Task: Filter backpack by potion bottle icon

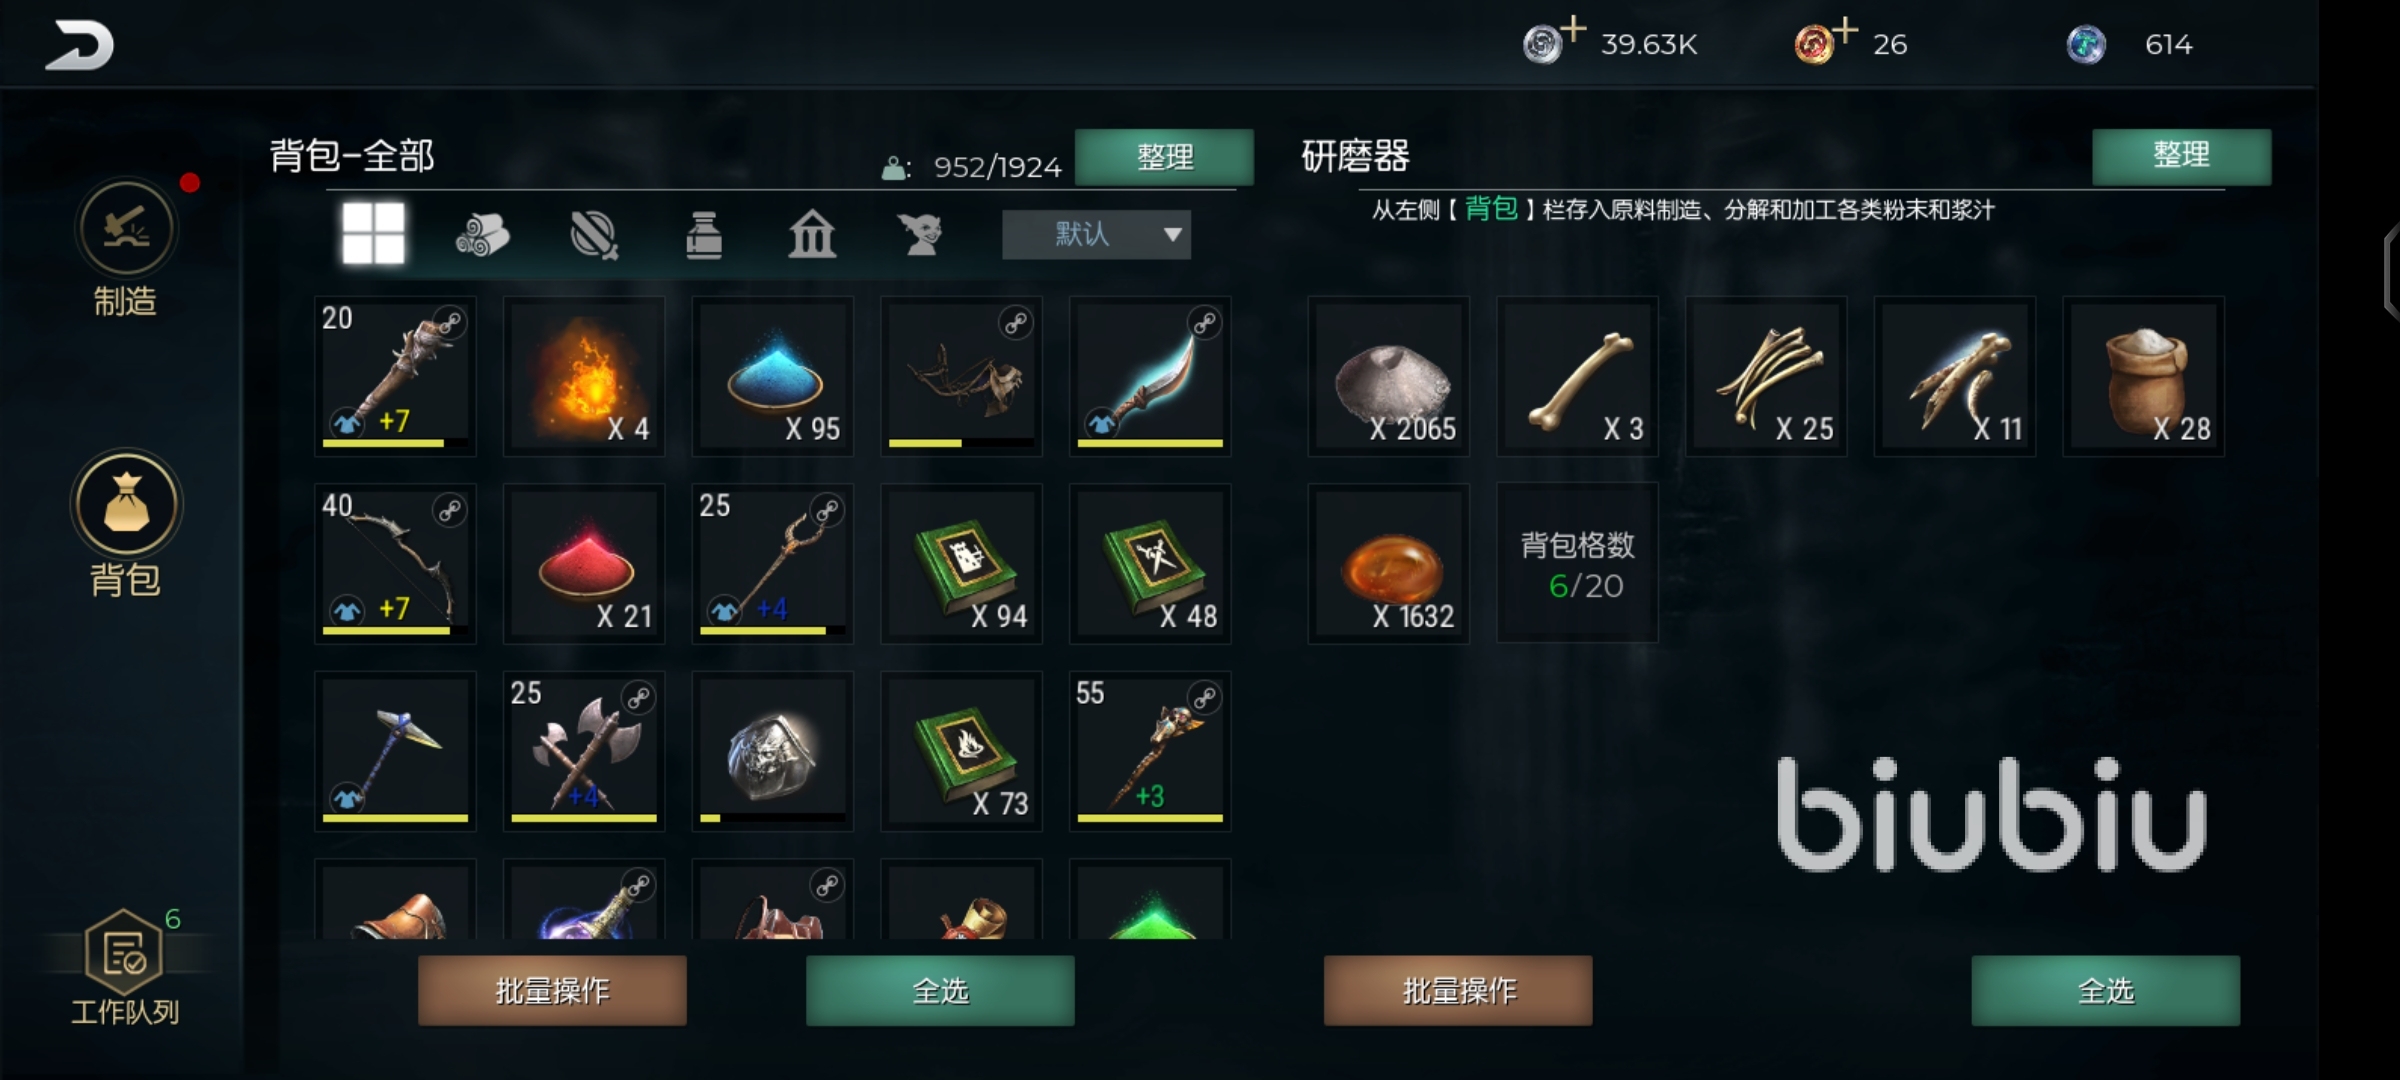Action: click(x=704, y=236)
